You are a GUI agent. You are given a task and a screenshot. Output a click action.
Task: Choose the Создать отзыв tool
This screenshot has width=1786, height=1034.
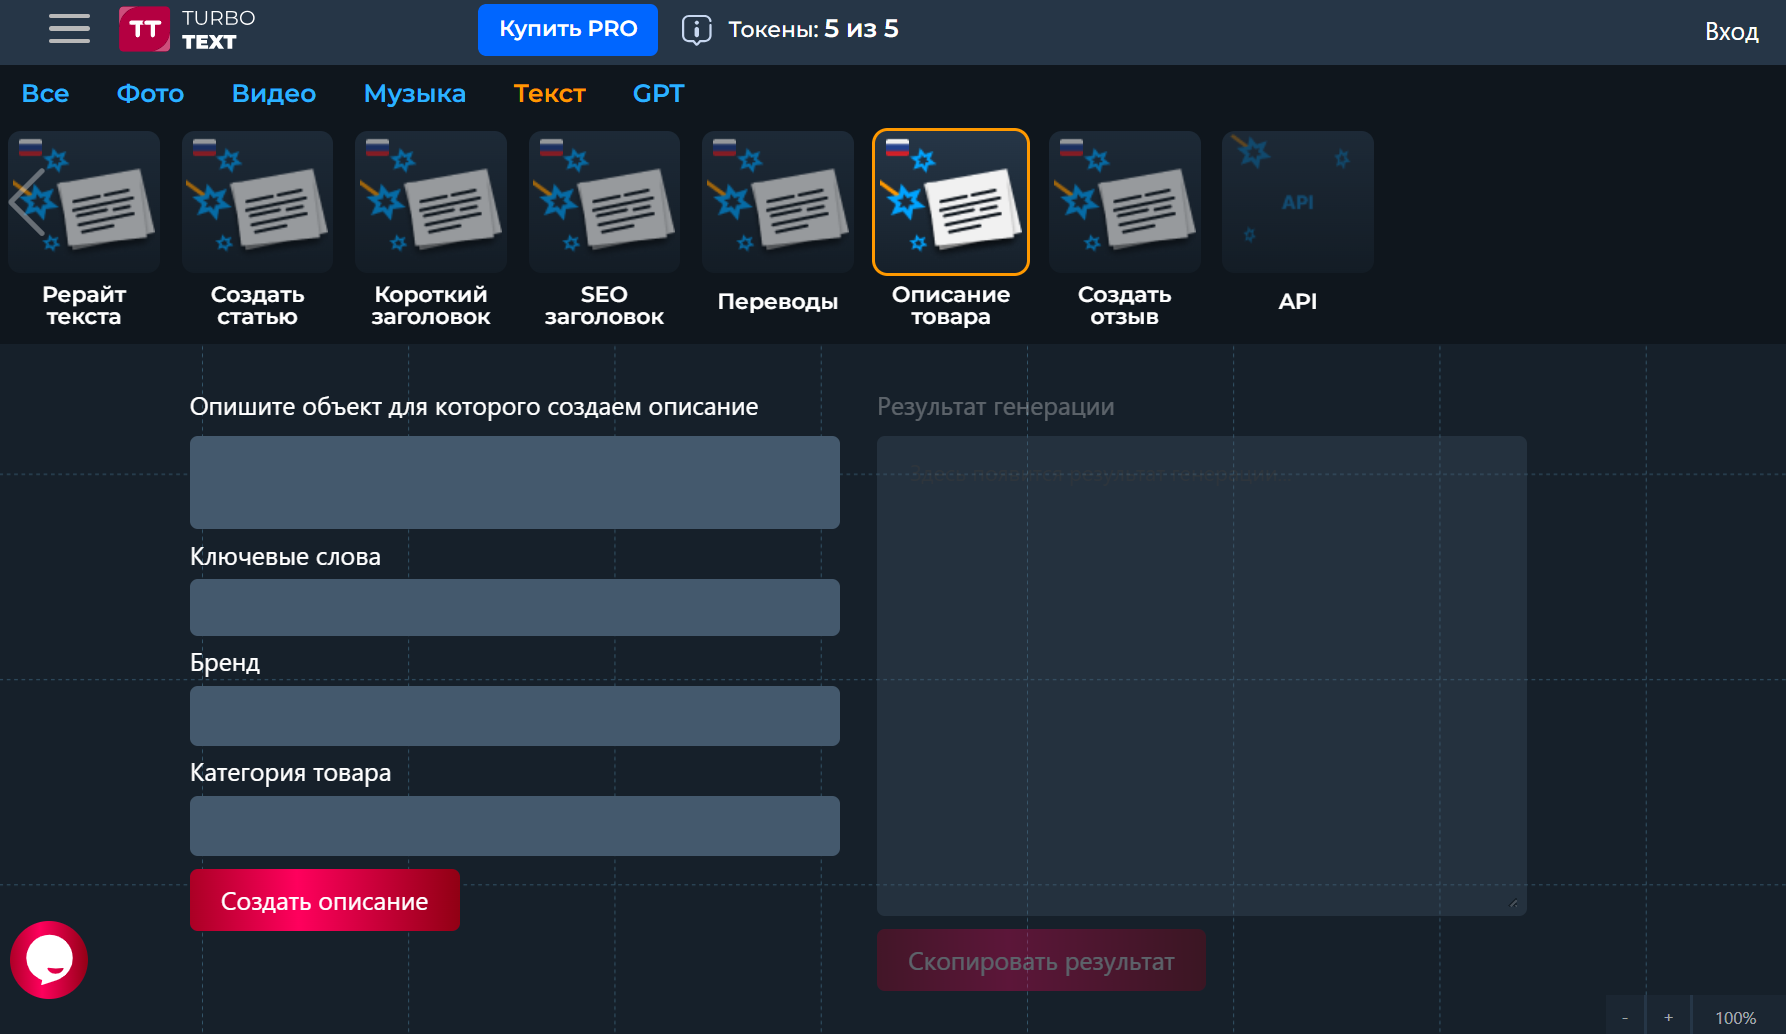coord(1124,229)
